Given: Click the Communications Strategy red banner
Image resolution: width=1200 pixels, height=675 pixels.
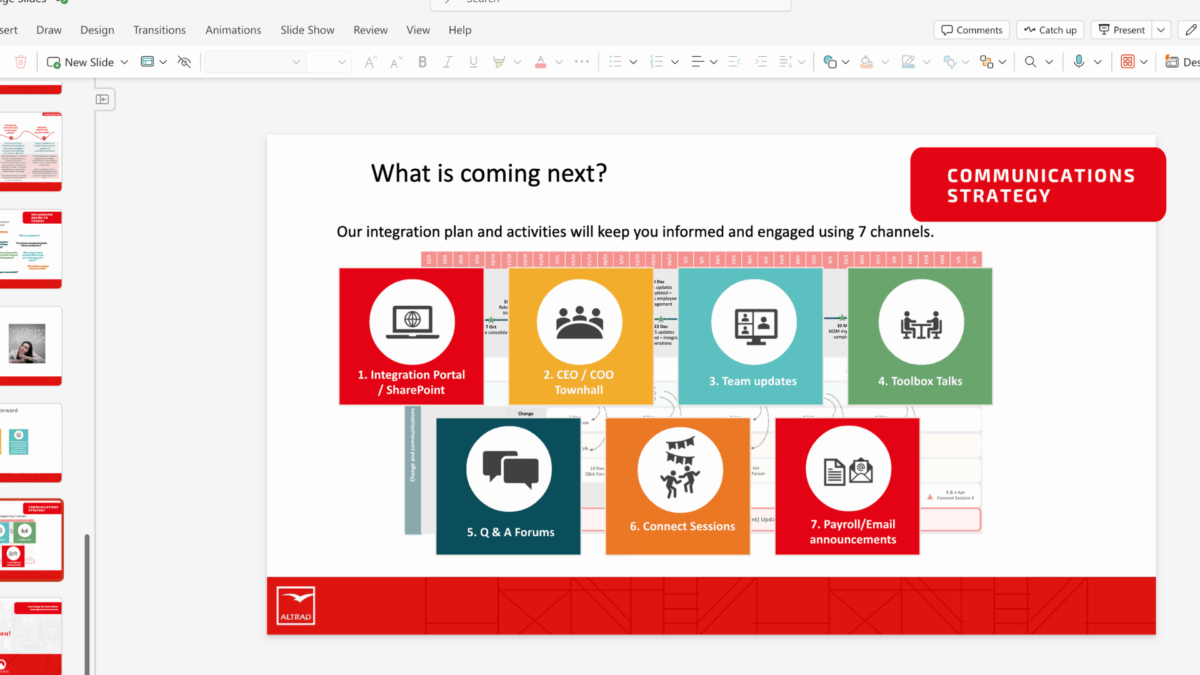Looking at the screenshot, I should click(x=1038, y=185).
